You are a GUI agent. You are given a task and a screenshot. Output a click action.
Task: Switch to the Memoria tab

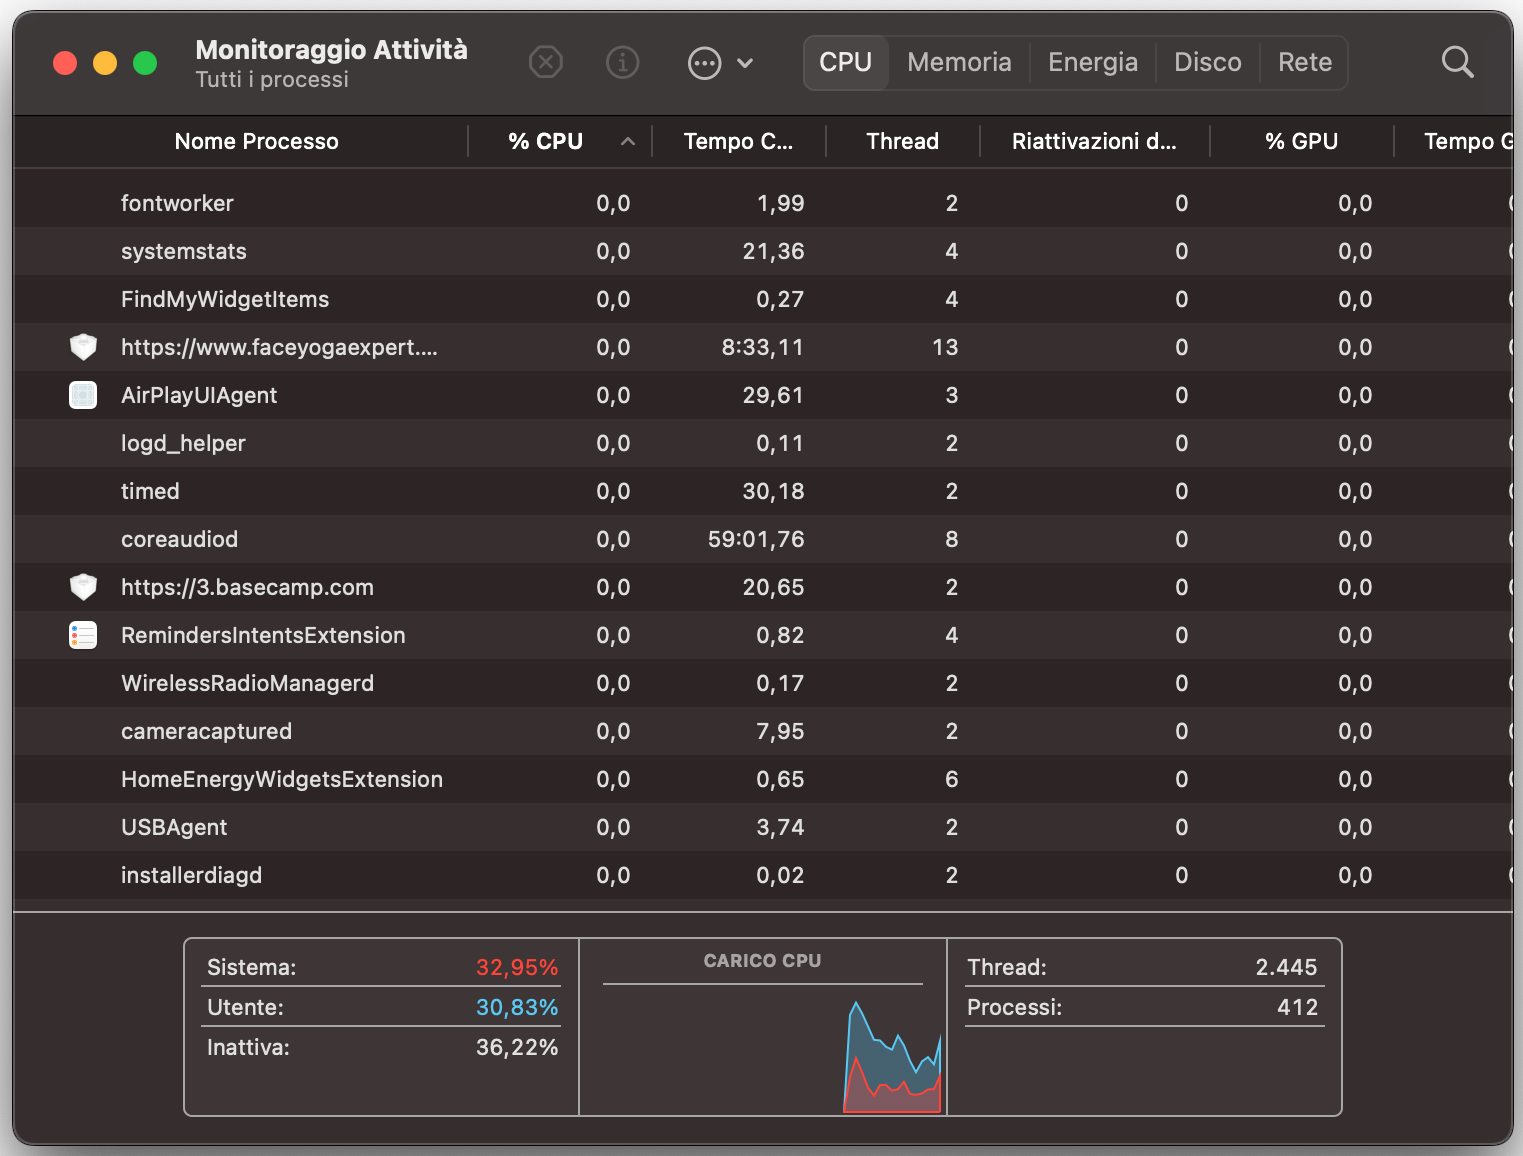click(x=958, y=63)
